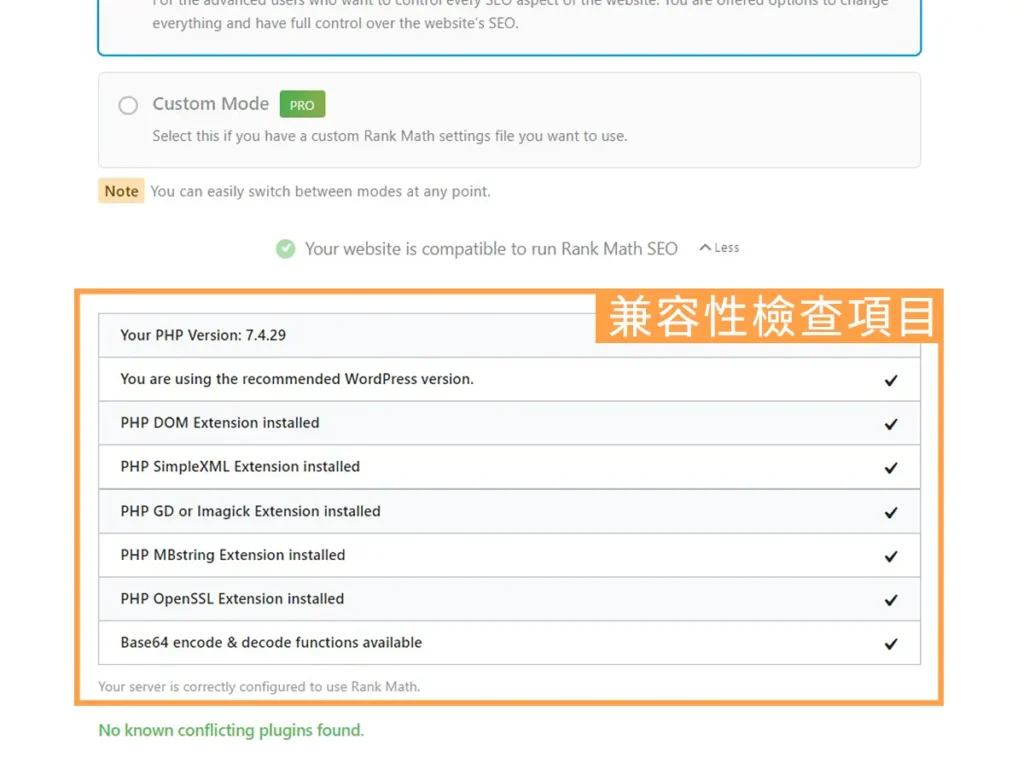Click the 'Custom Mode' heading text
This screenshot has height=769, width=1024.
pos(211,104)
